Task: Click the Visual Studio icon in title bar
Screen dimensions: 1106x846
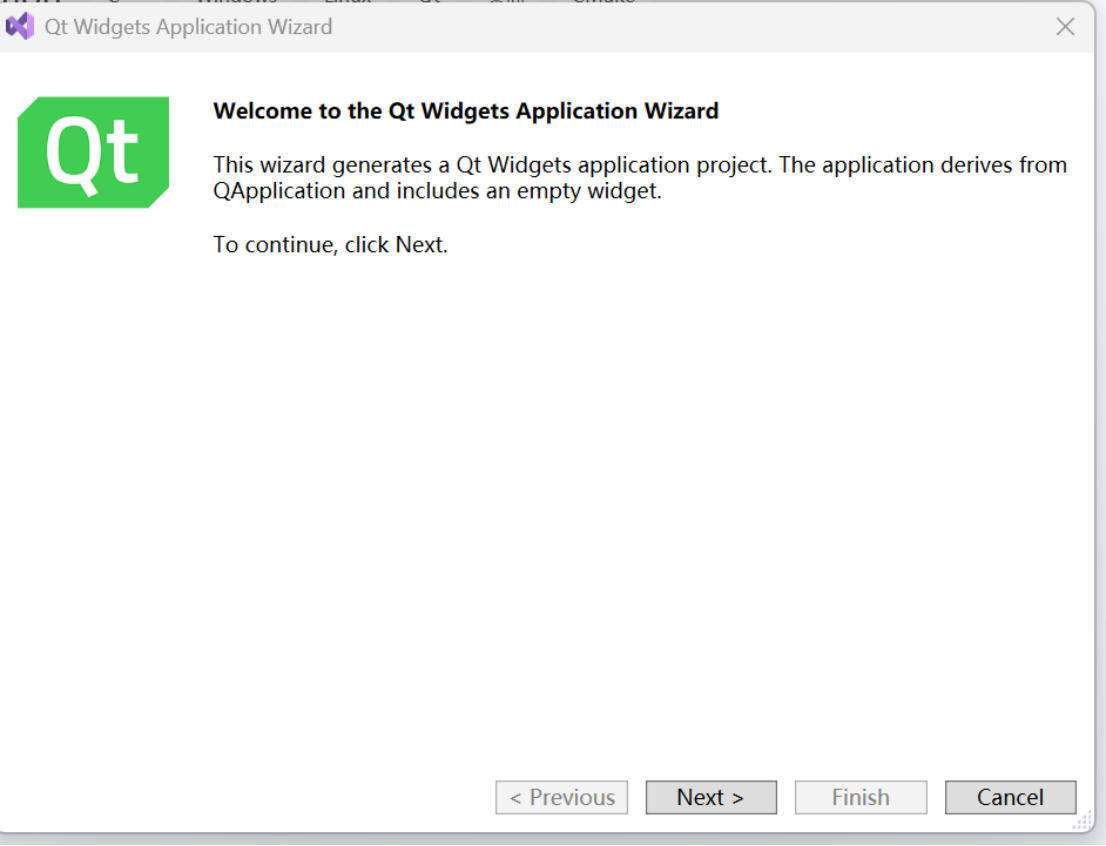Action: (x=20, y=27)
